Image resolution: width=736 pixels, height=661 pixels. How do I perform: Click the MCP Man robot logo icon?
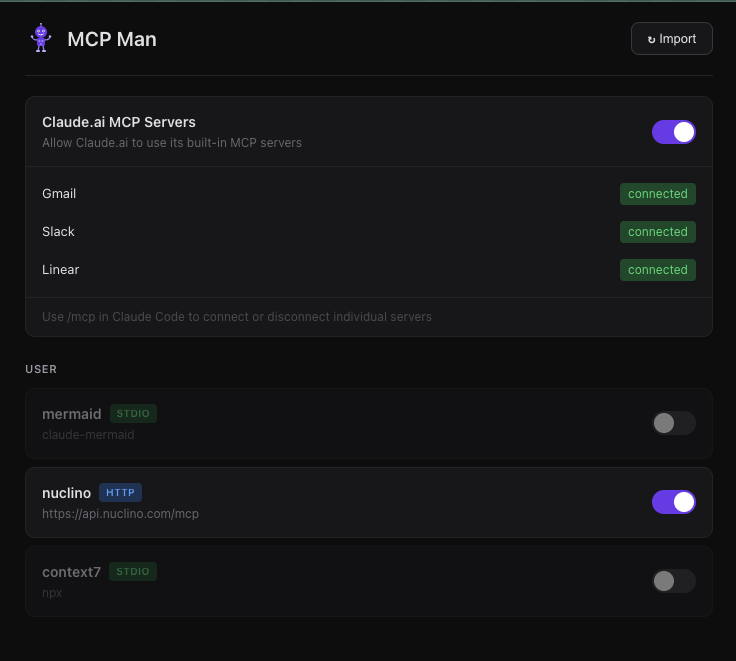tap(41, 38)
